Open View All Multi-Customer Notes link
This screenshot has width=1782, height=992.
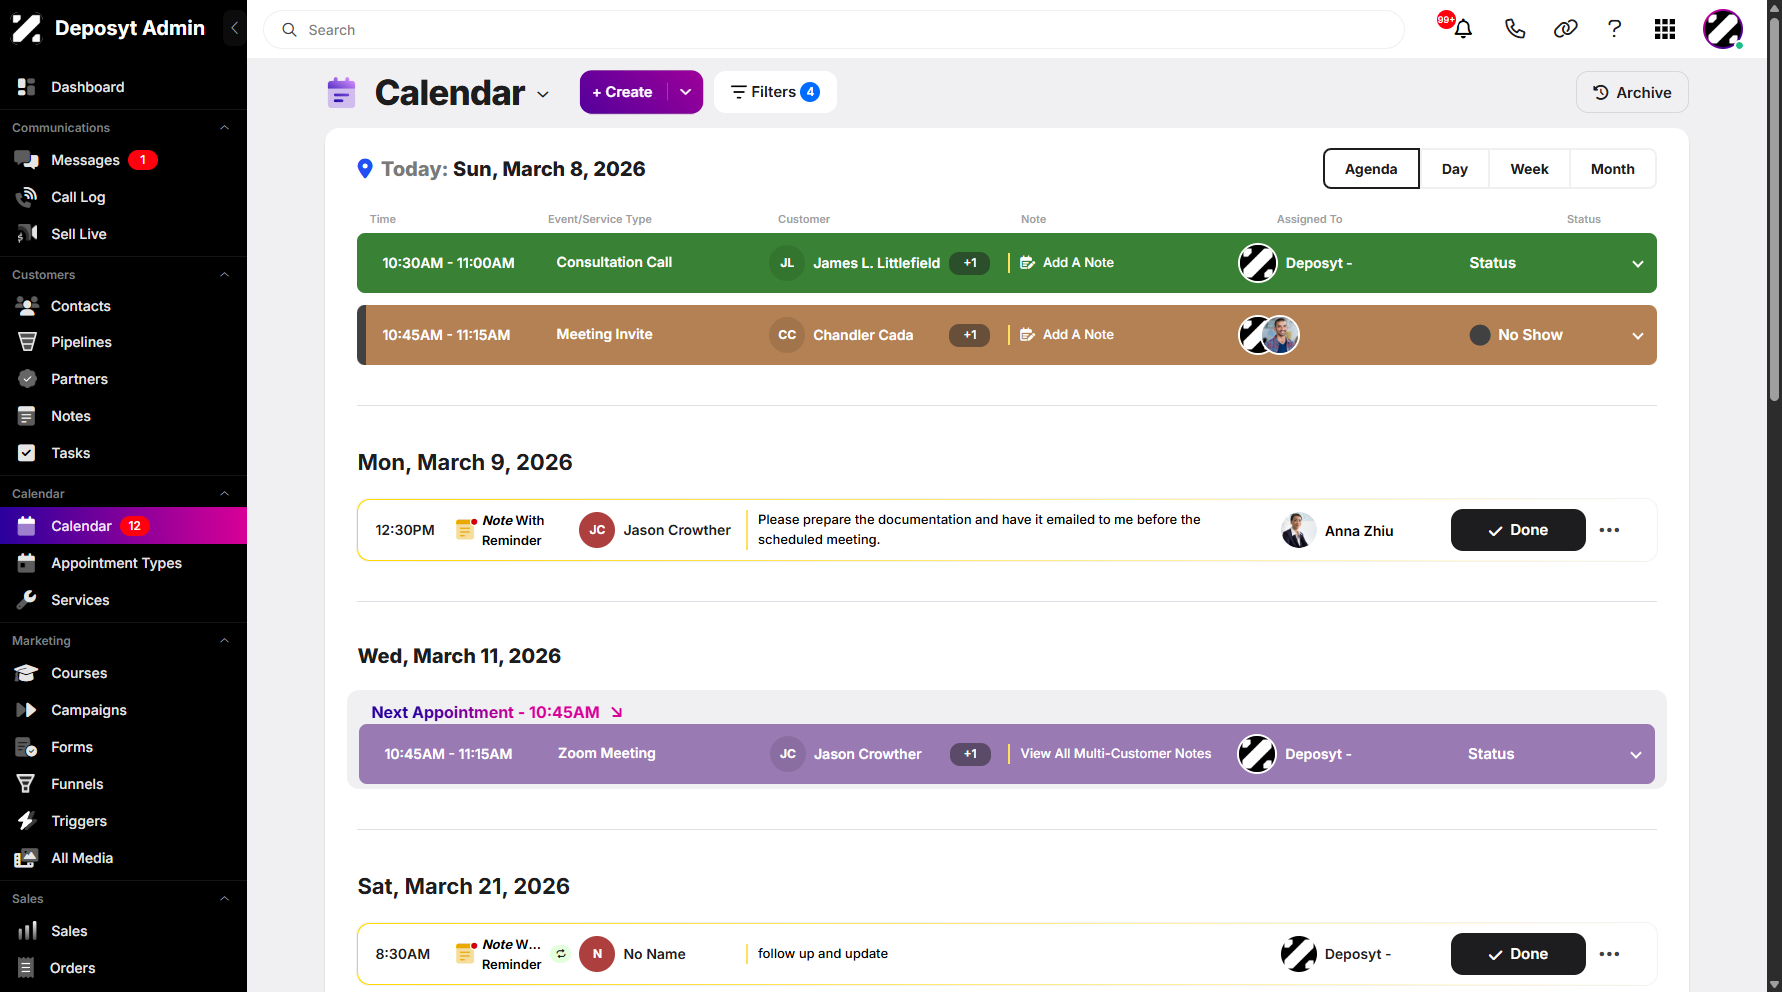1116,754
